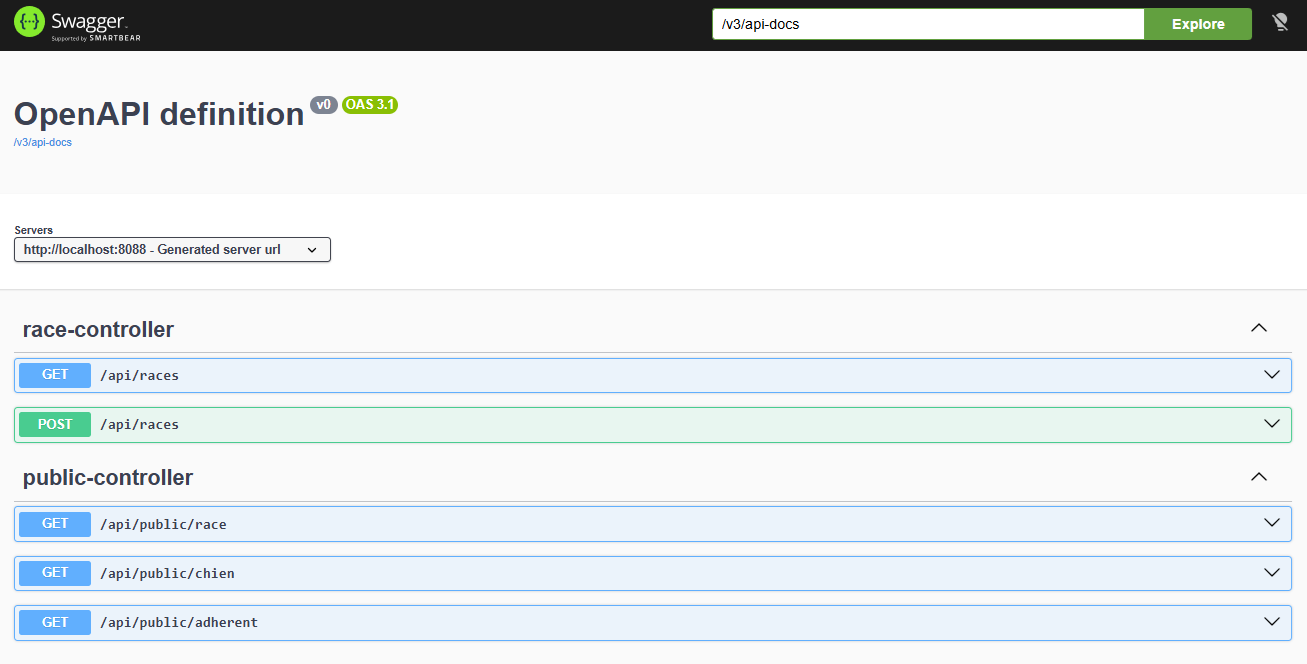The width and height of the screenshot is (1307, 664).
Task: Expand the GET /api/races chevron
Action: tap(1272, 375)
